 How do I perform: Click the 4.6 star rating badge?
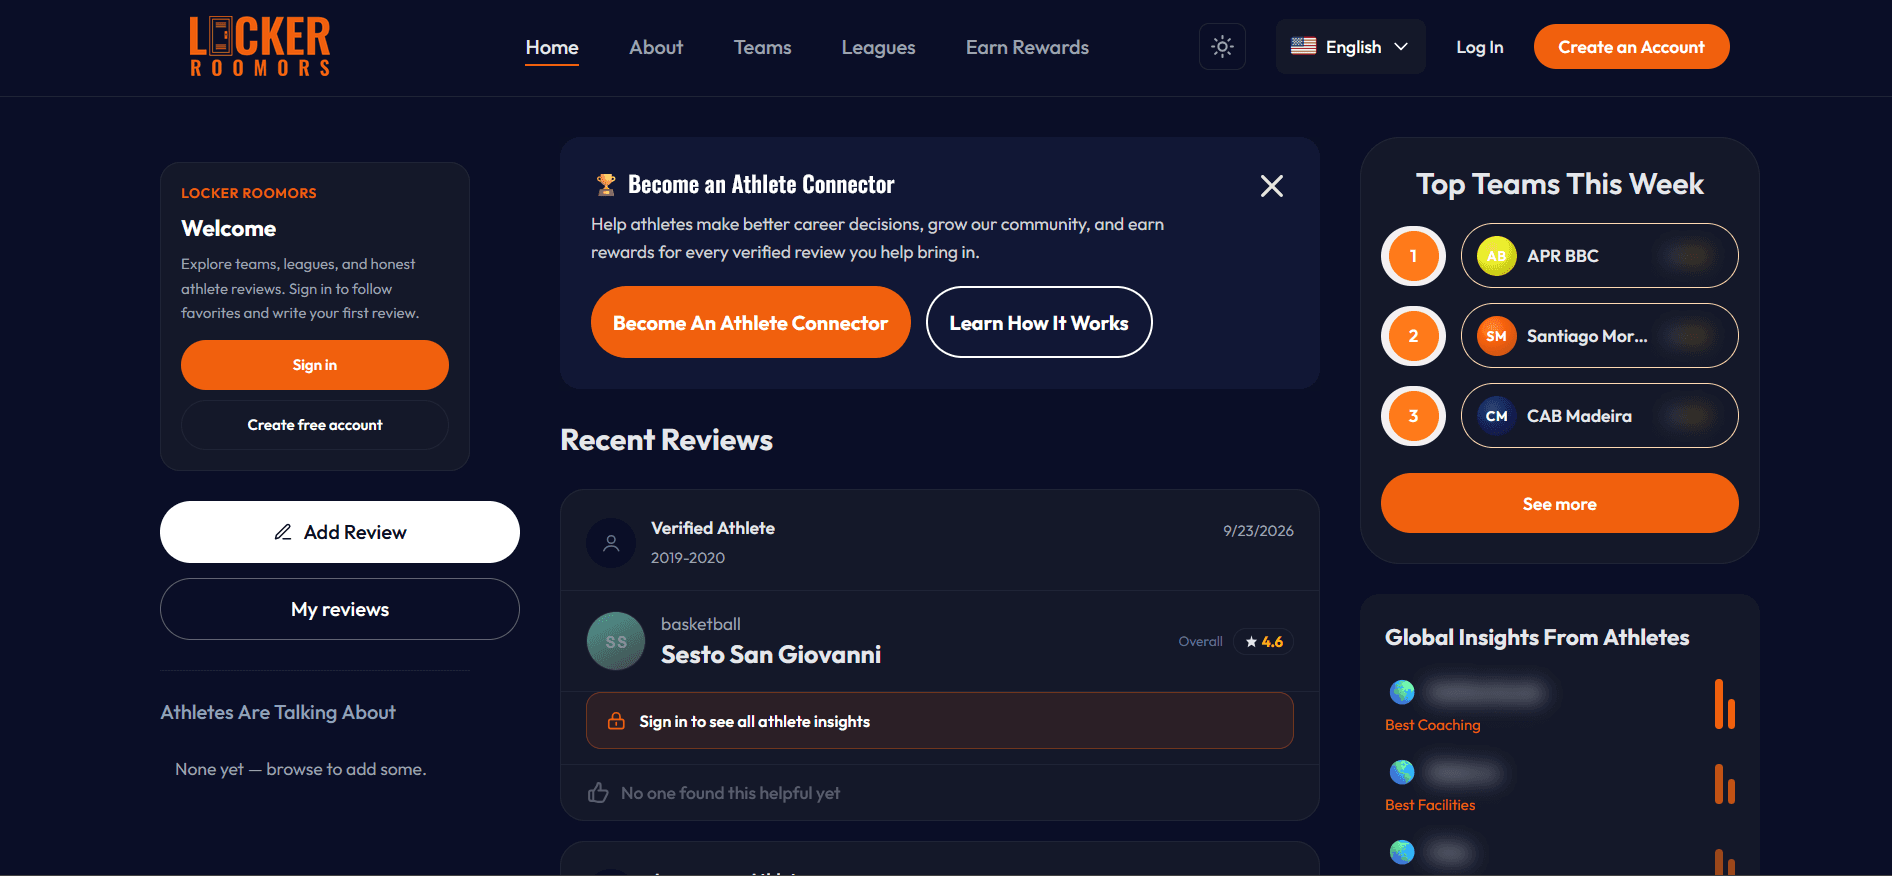tap(1264, 642)
